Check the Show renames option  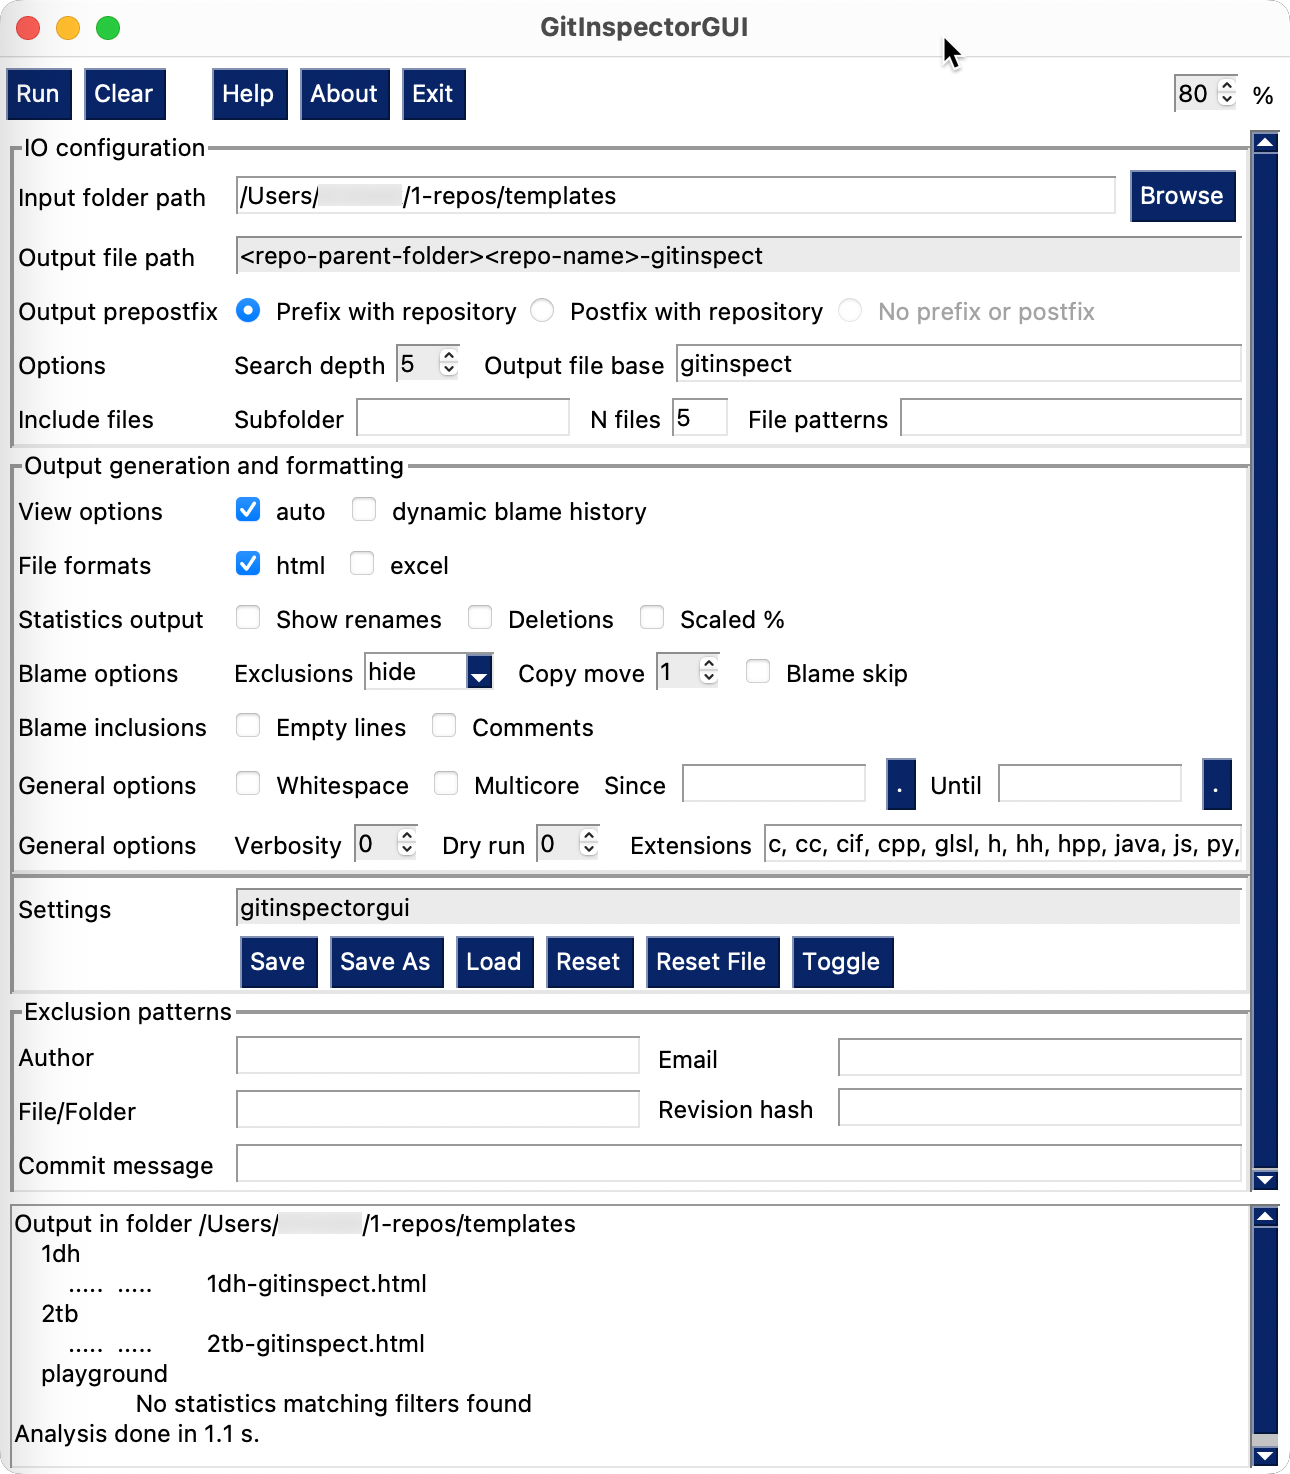point(248,618)
